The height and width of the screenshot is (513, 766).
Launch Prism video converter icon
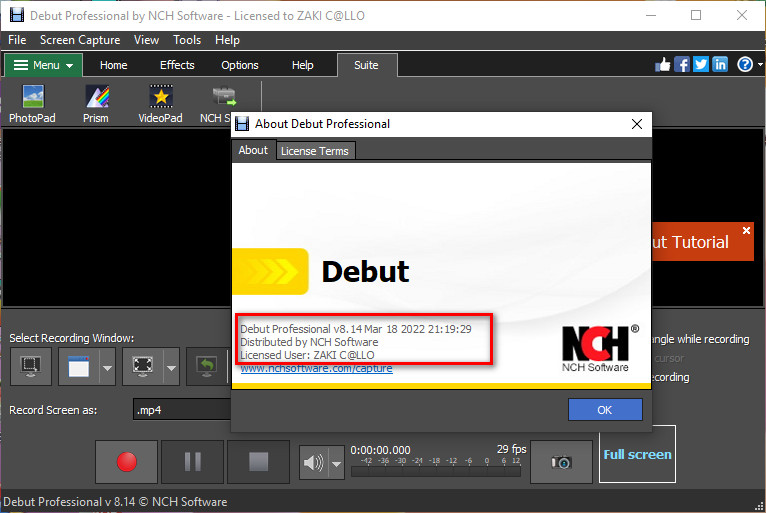96,103
